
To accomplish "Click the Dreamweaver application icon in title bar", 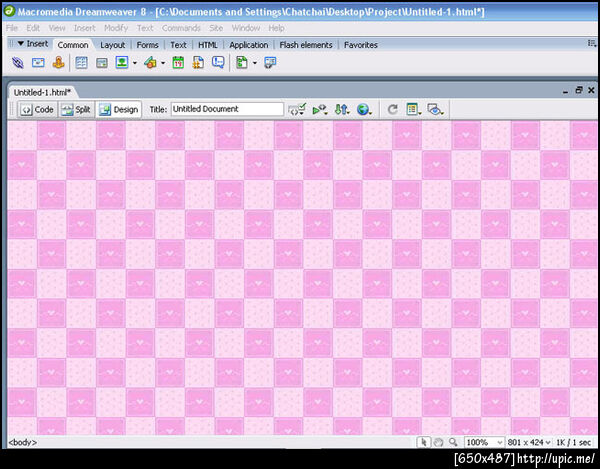I will pos(9,11).
